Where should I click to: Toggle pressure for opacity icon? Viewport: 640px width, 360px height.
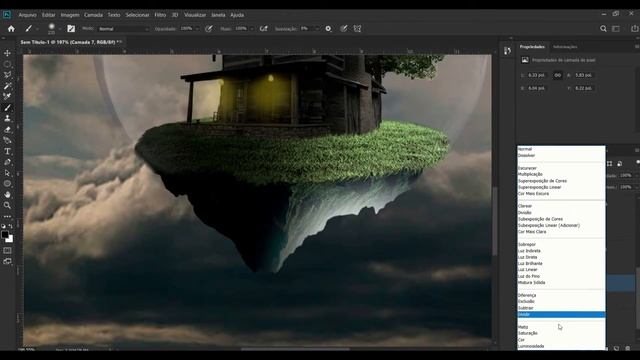point(209,29)
